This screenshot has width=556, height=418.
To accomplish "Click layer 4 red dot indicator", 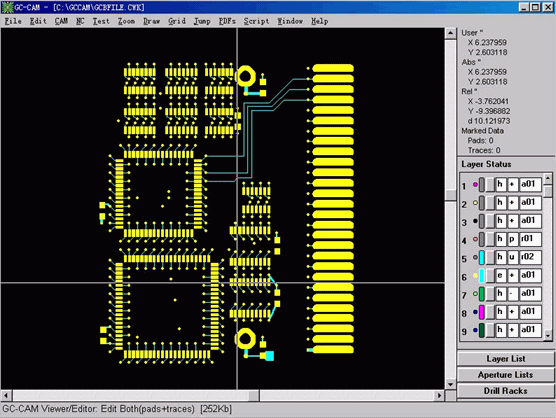I will pyautogui.click(x=475, y=239).
